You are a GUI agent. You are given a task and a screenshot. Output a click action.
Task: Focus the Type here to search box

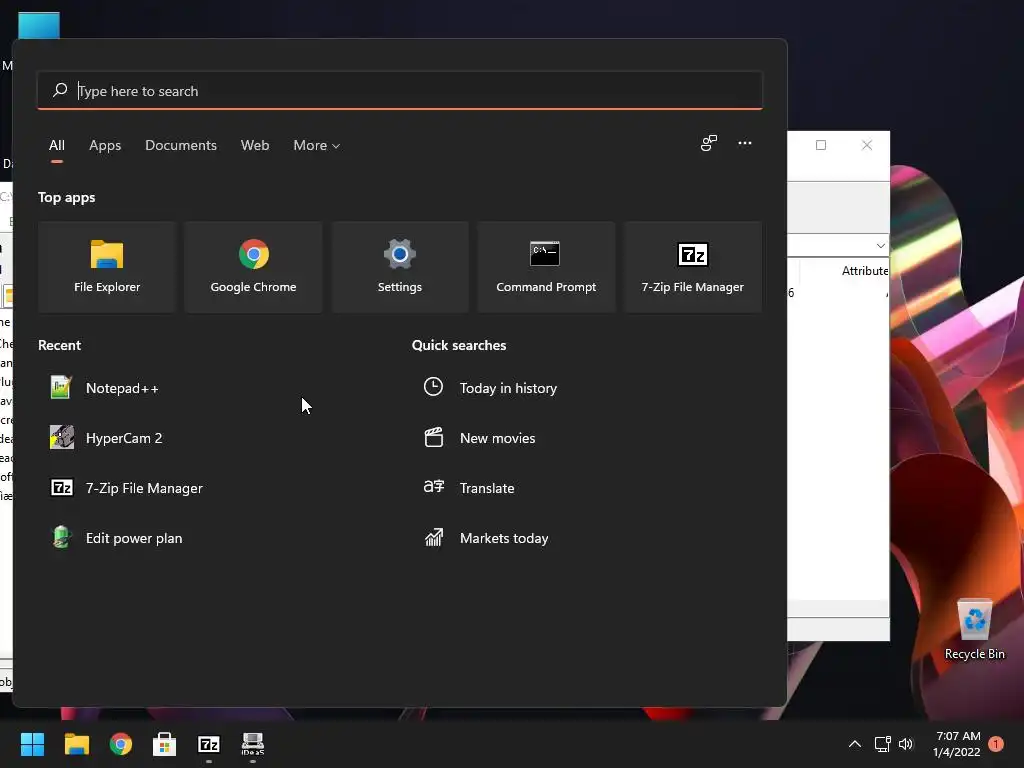(400, 90)
